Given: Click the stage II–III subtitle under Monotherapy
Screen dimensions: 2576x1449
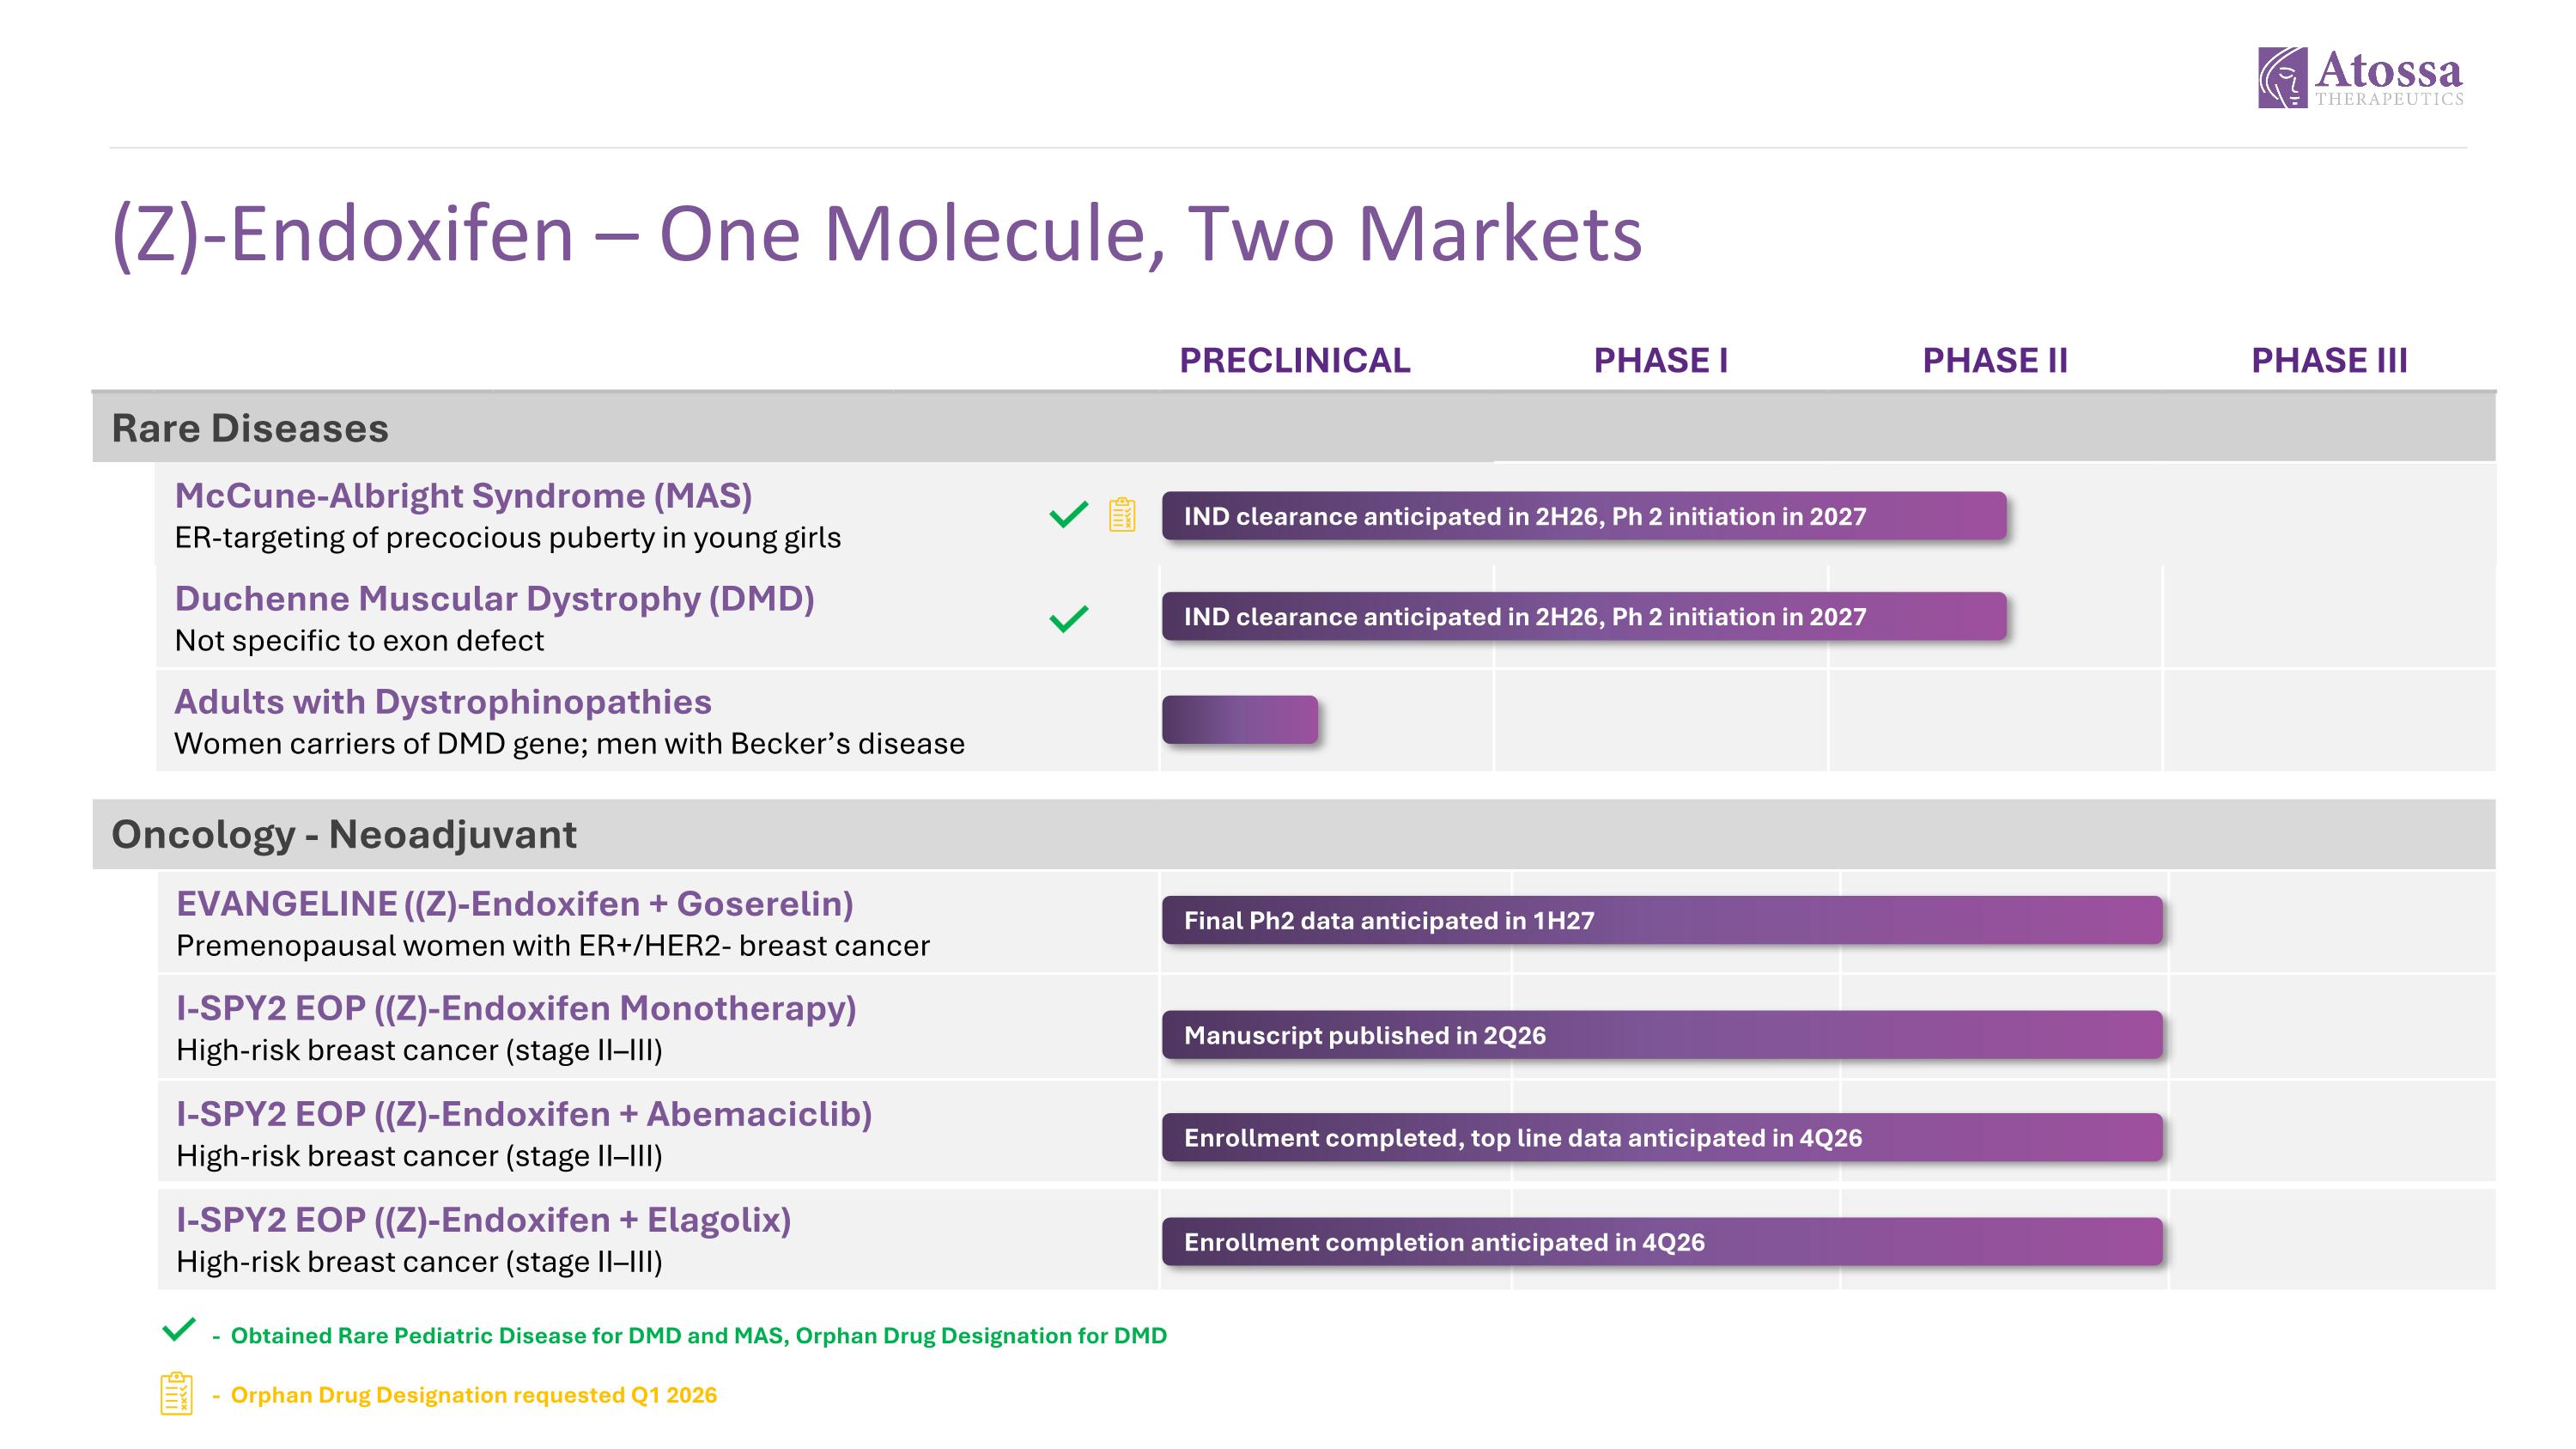Looking at the screenshot, I should click(x=419, y=1050).
